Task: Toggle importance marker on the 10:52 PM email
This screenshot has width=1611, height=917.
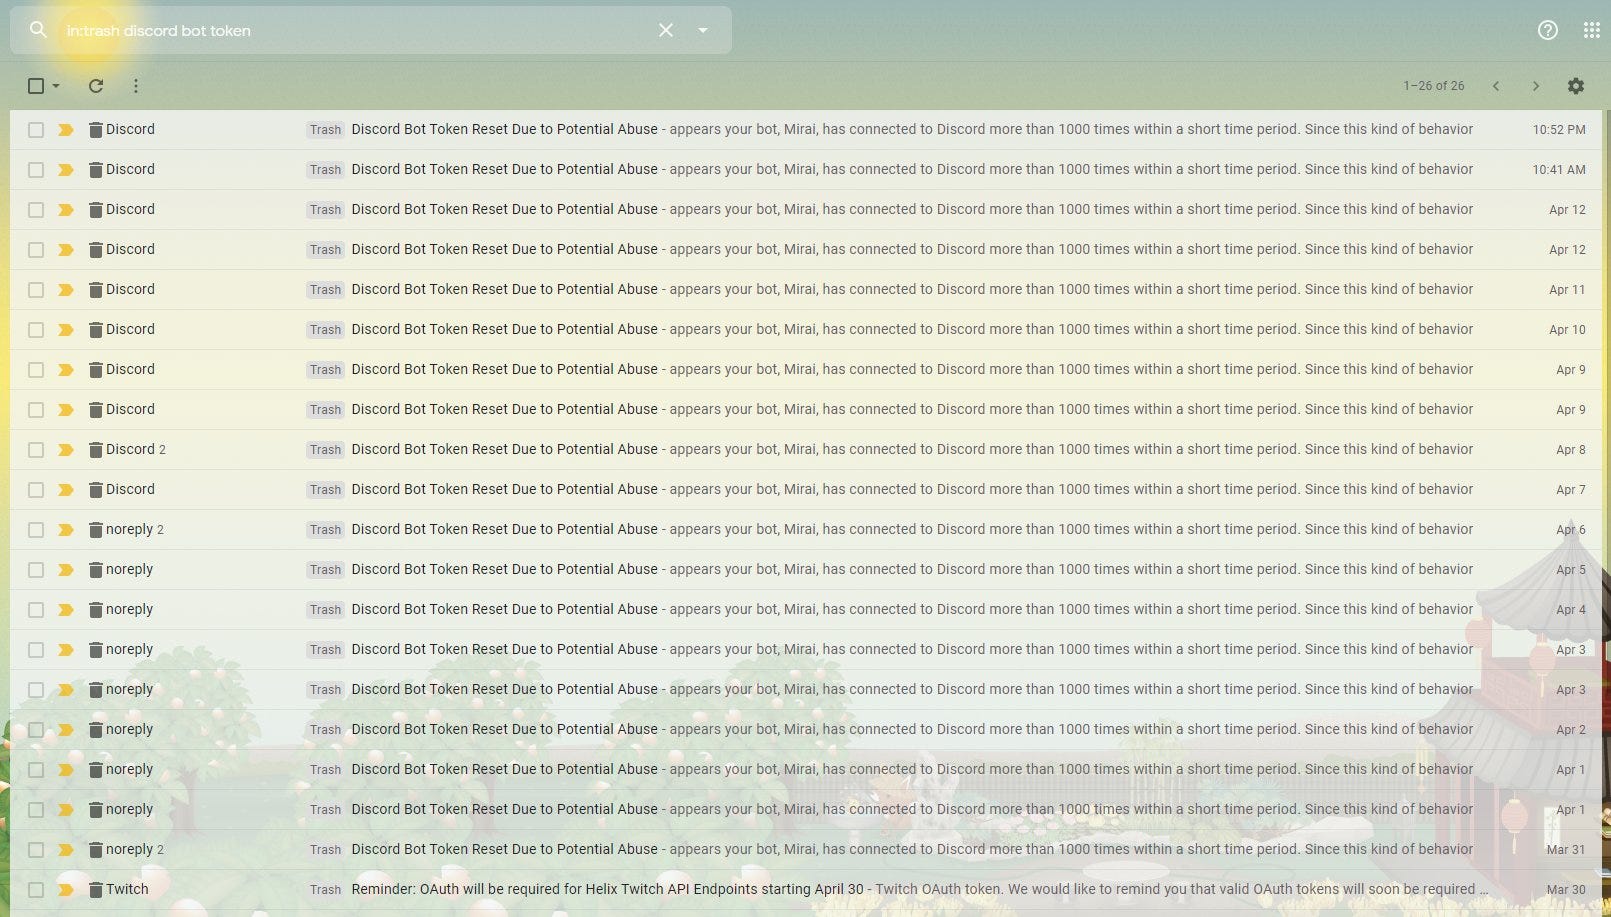Action: pos(66,130)
